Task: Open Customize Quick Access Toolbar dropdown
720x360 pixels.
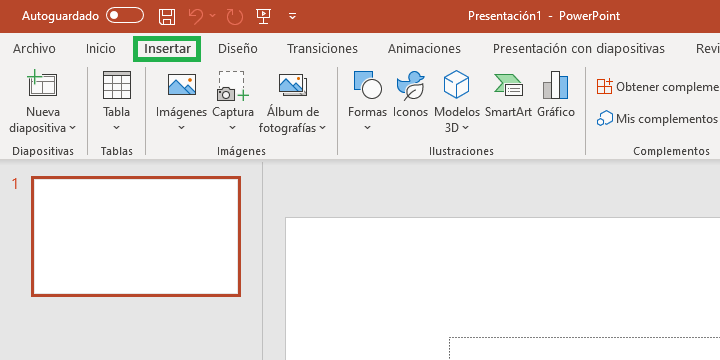Action: pyautogui.click(x=292, y=17)
